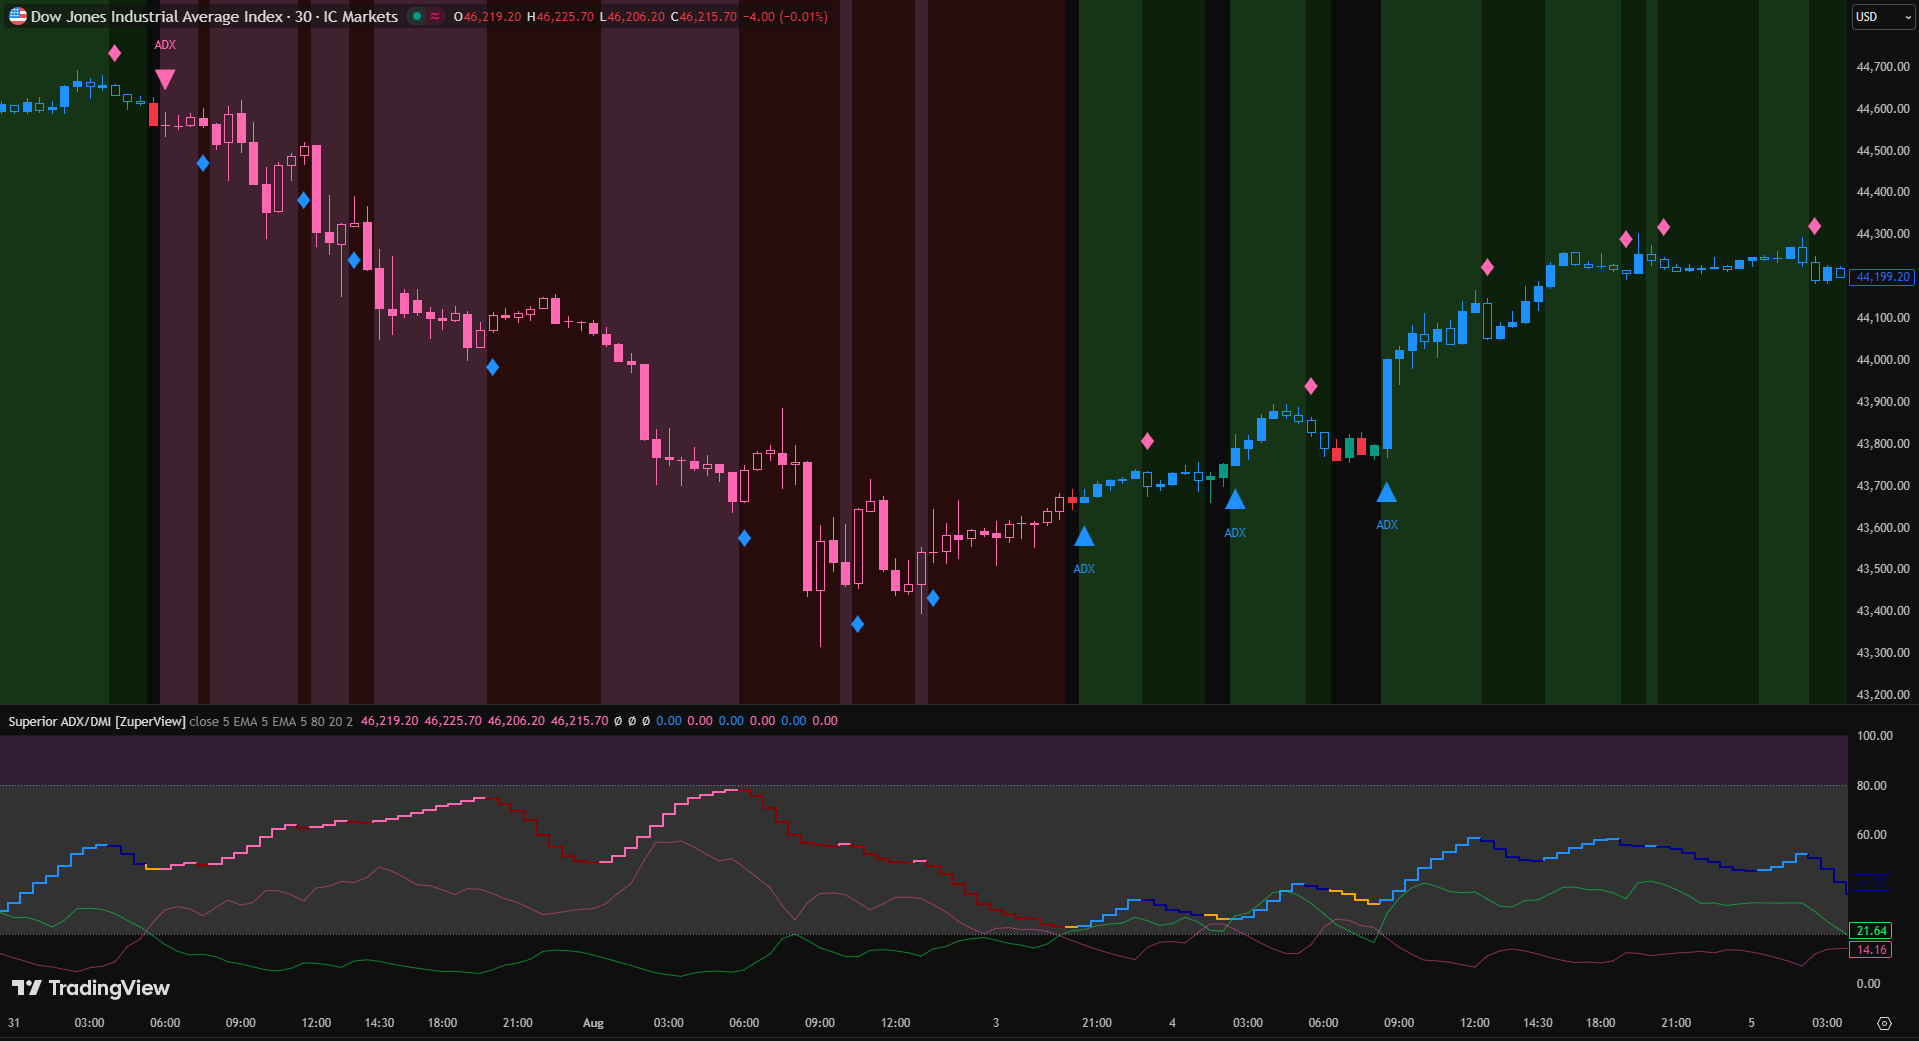Click the -4.00 (-0.01%) change value
Image resolution: width=1919 pixels, height=1041 pixels.
point(785,17)
